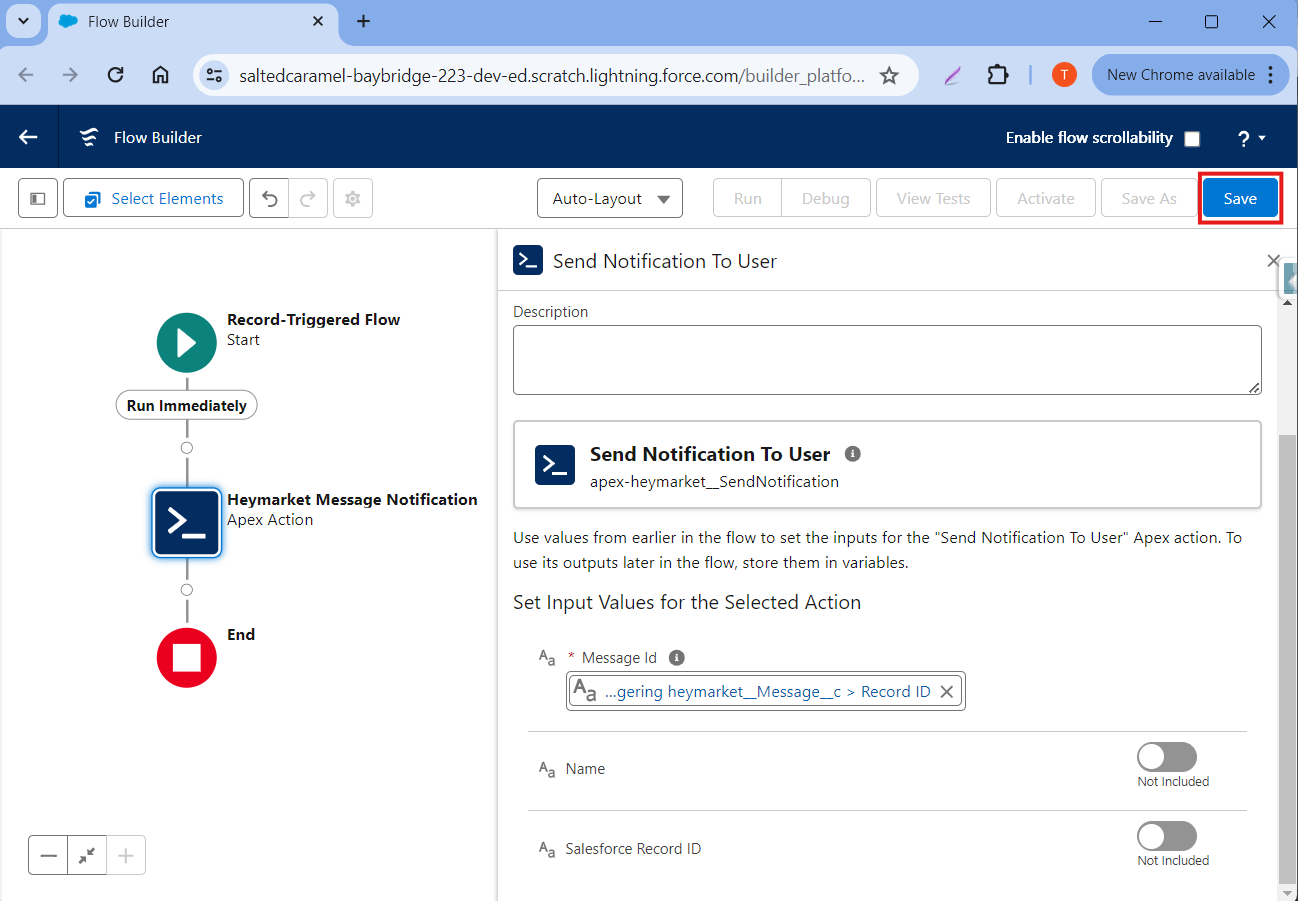Click the purple feather extension icon

pos(954,75)
